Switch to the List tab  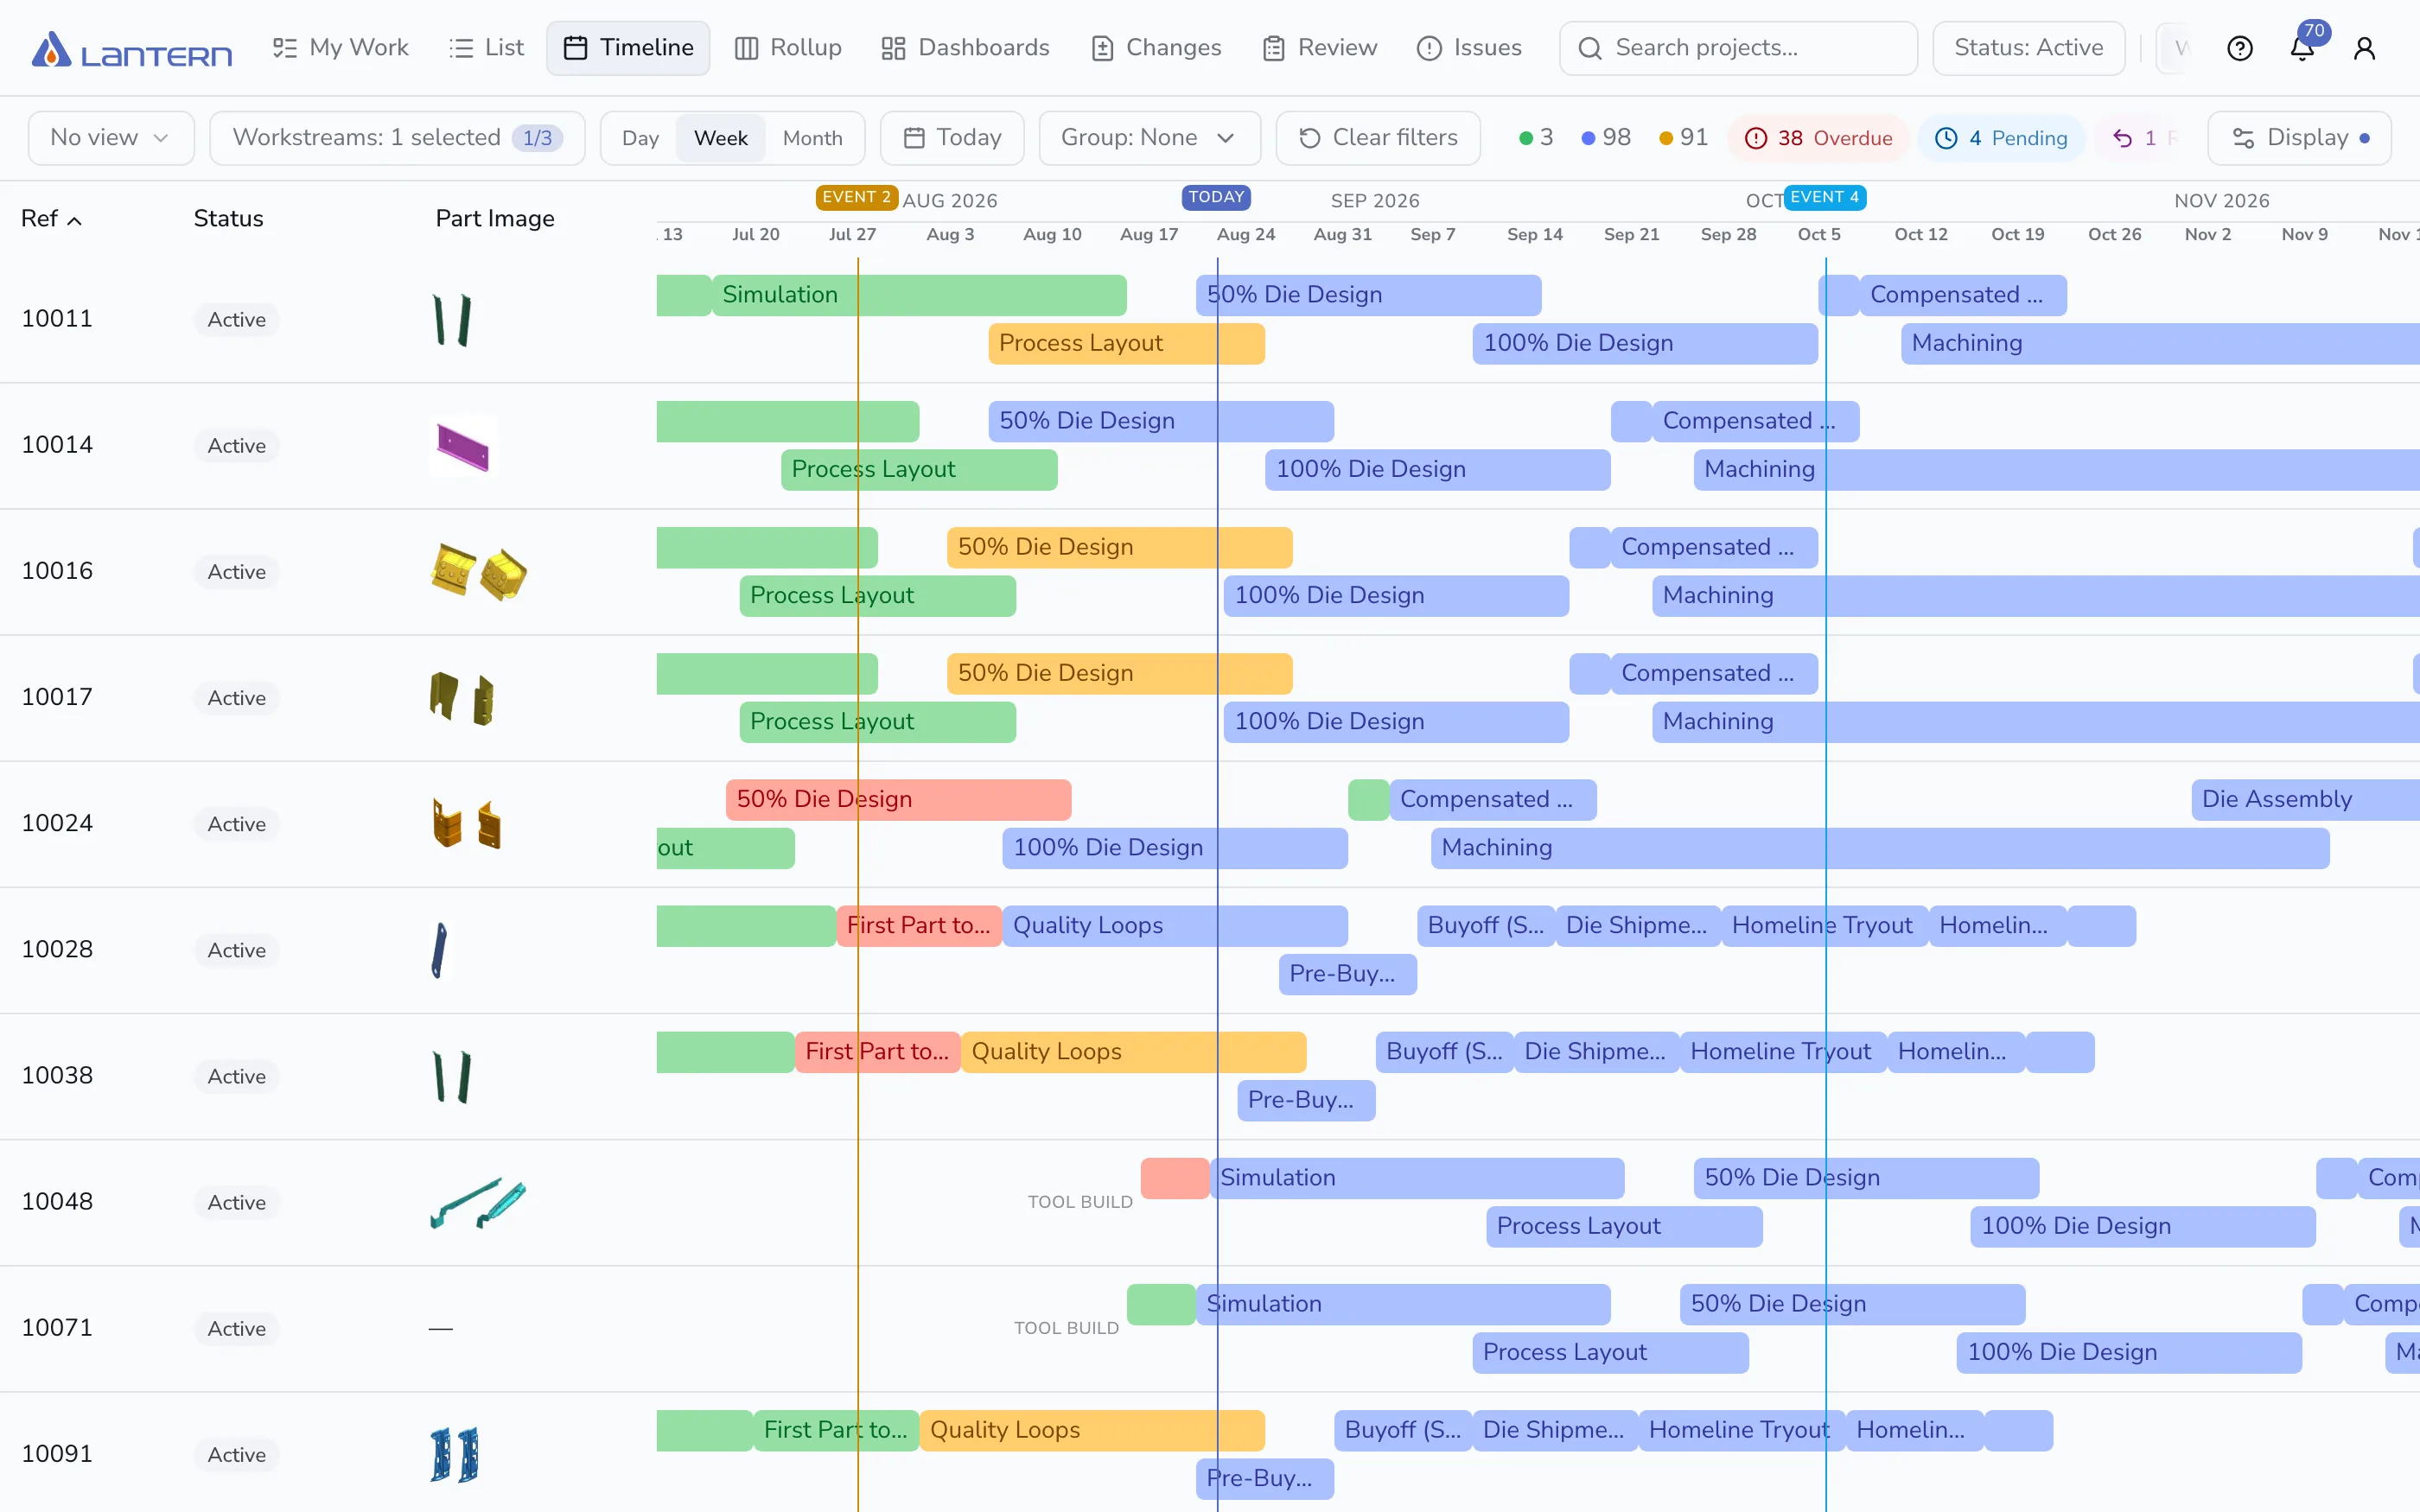[486, 48]
